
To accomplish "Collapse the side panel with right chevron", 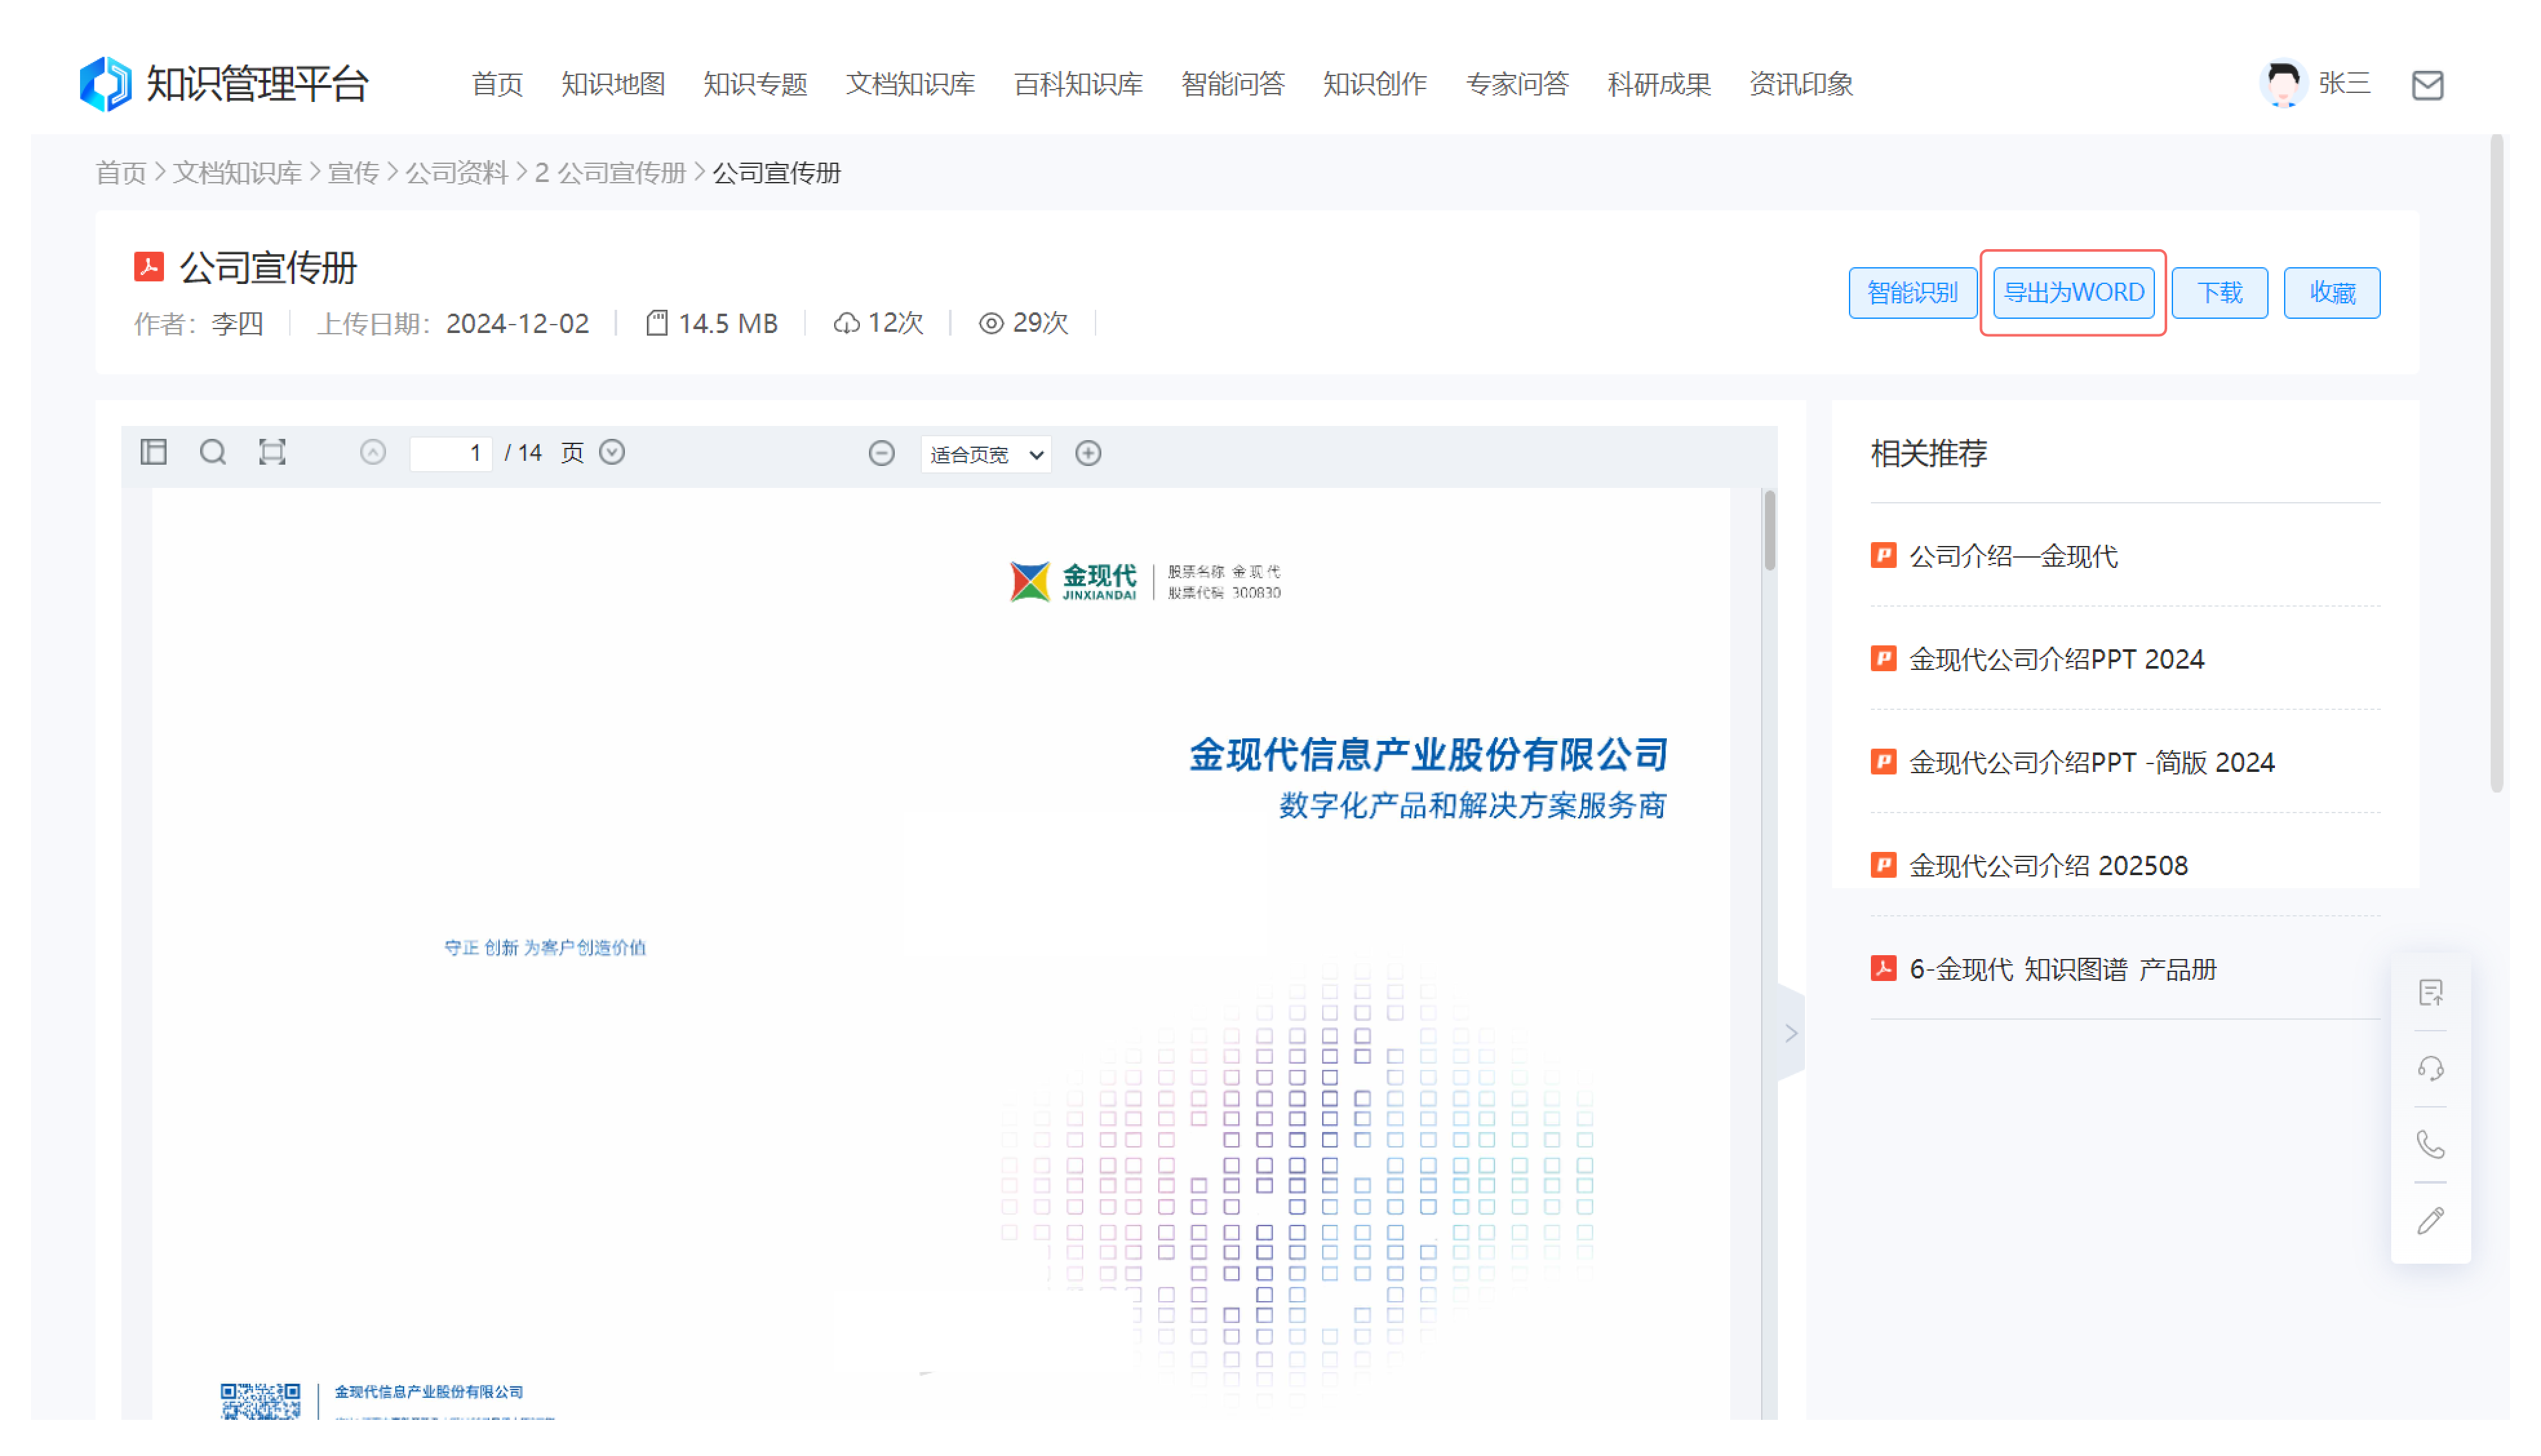I will 1791,1033.
